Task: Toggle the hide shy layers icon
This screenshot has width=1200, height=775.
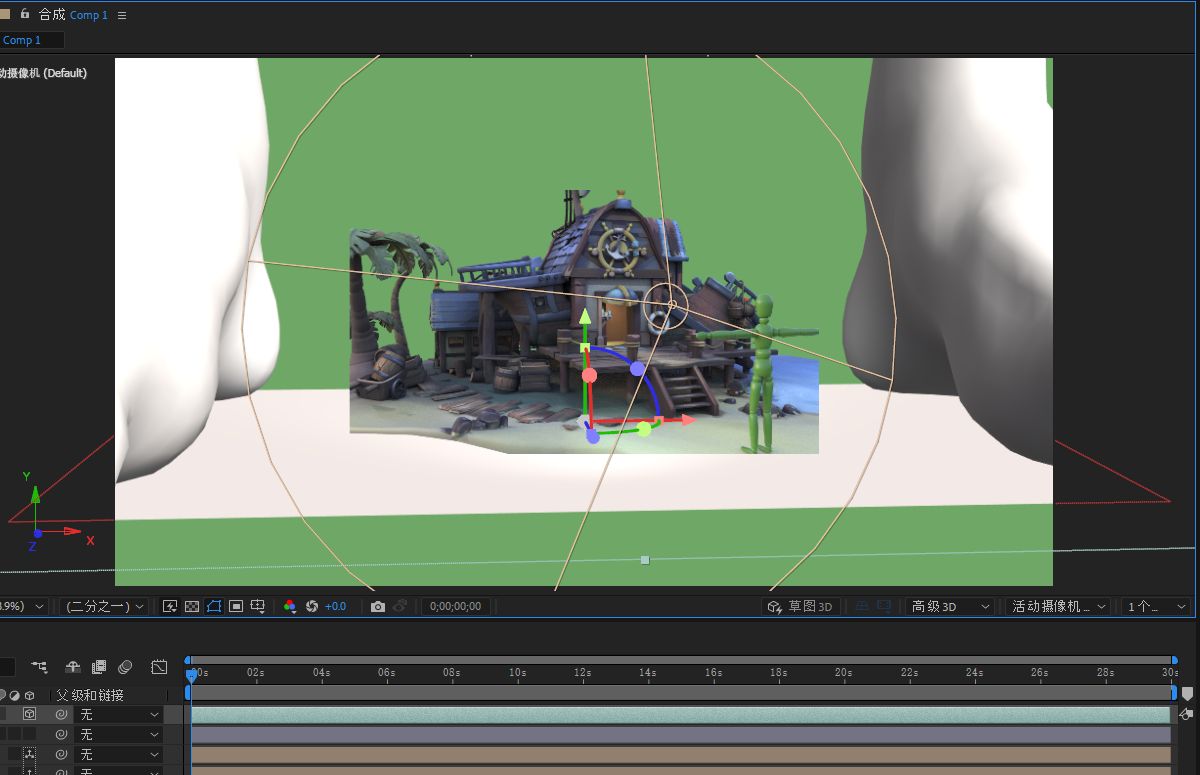Action: [72, 667]
